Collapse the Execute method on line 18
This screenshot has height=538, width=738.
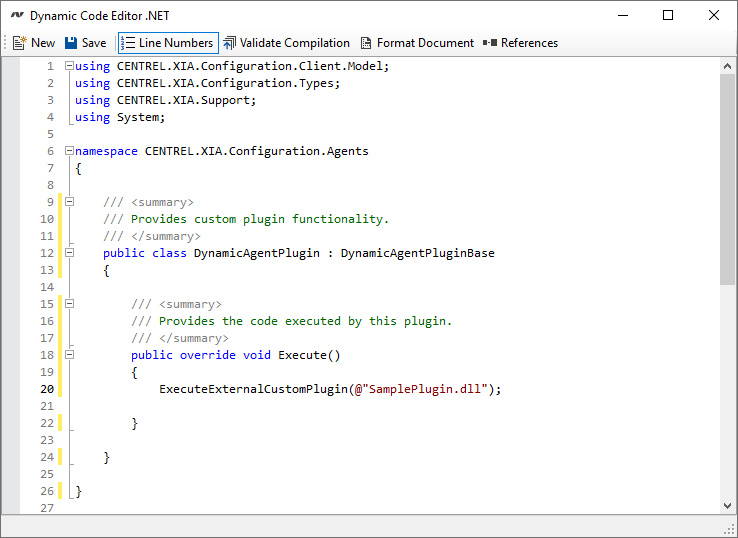[x=69, y=354]
